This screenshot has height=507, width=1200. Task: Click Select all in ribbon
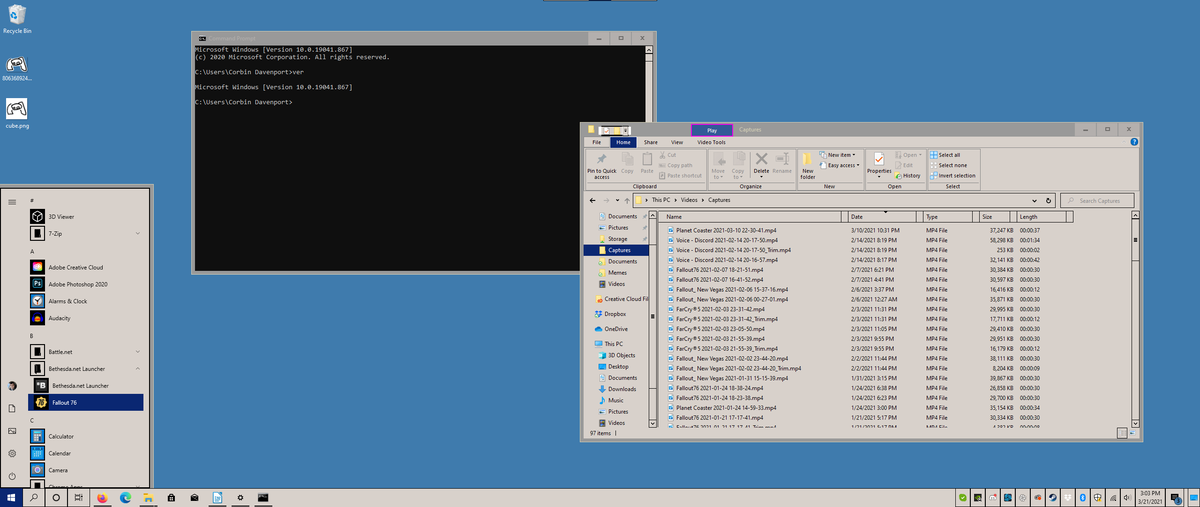pyautogui.click(x=945, y=155)
